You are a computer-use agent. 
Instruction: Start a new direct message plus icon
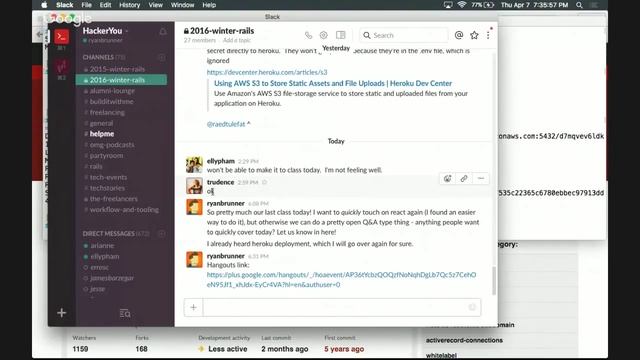coord(162,233)
